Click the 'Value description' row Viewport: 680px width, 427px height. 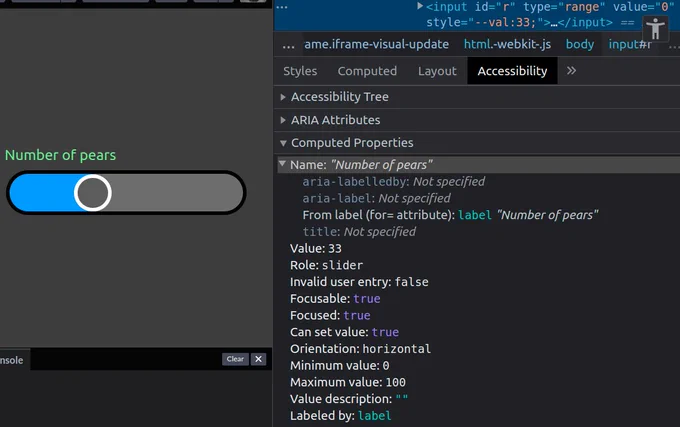349,399
